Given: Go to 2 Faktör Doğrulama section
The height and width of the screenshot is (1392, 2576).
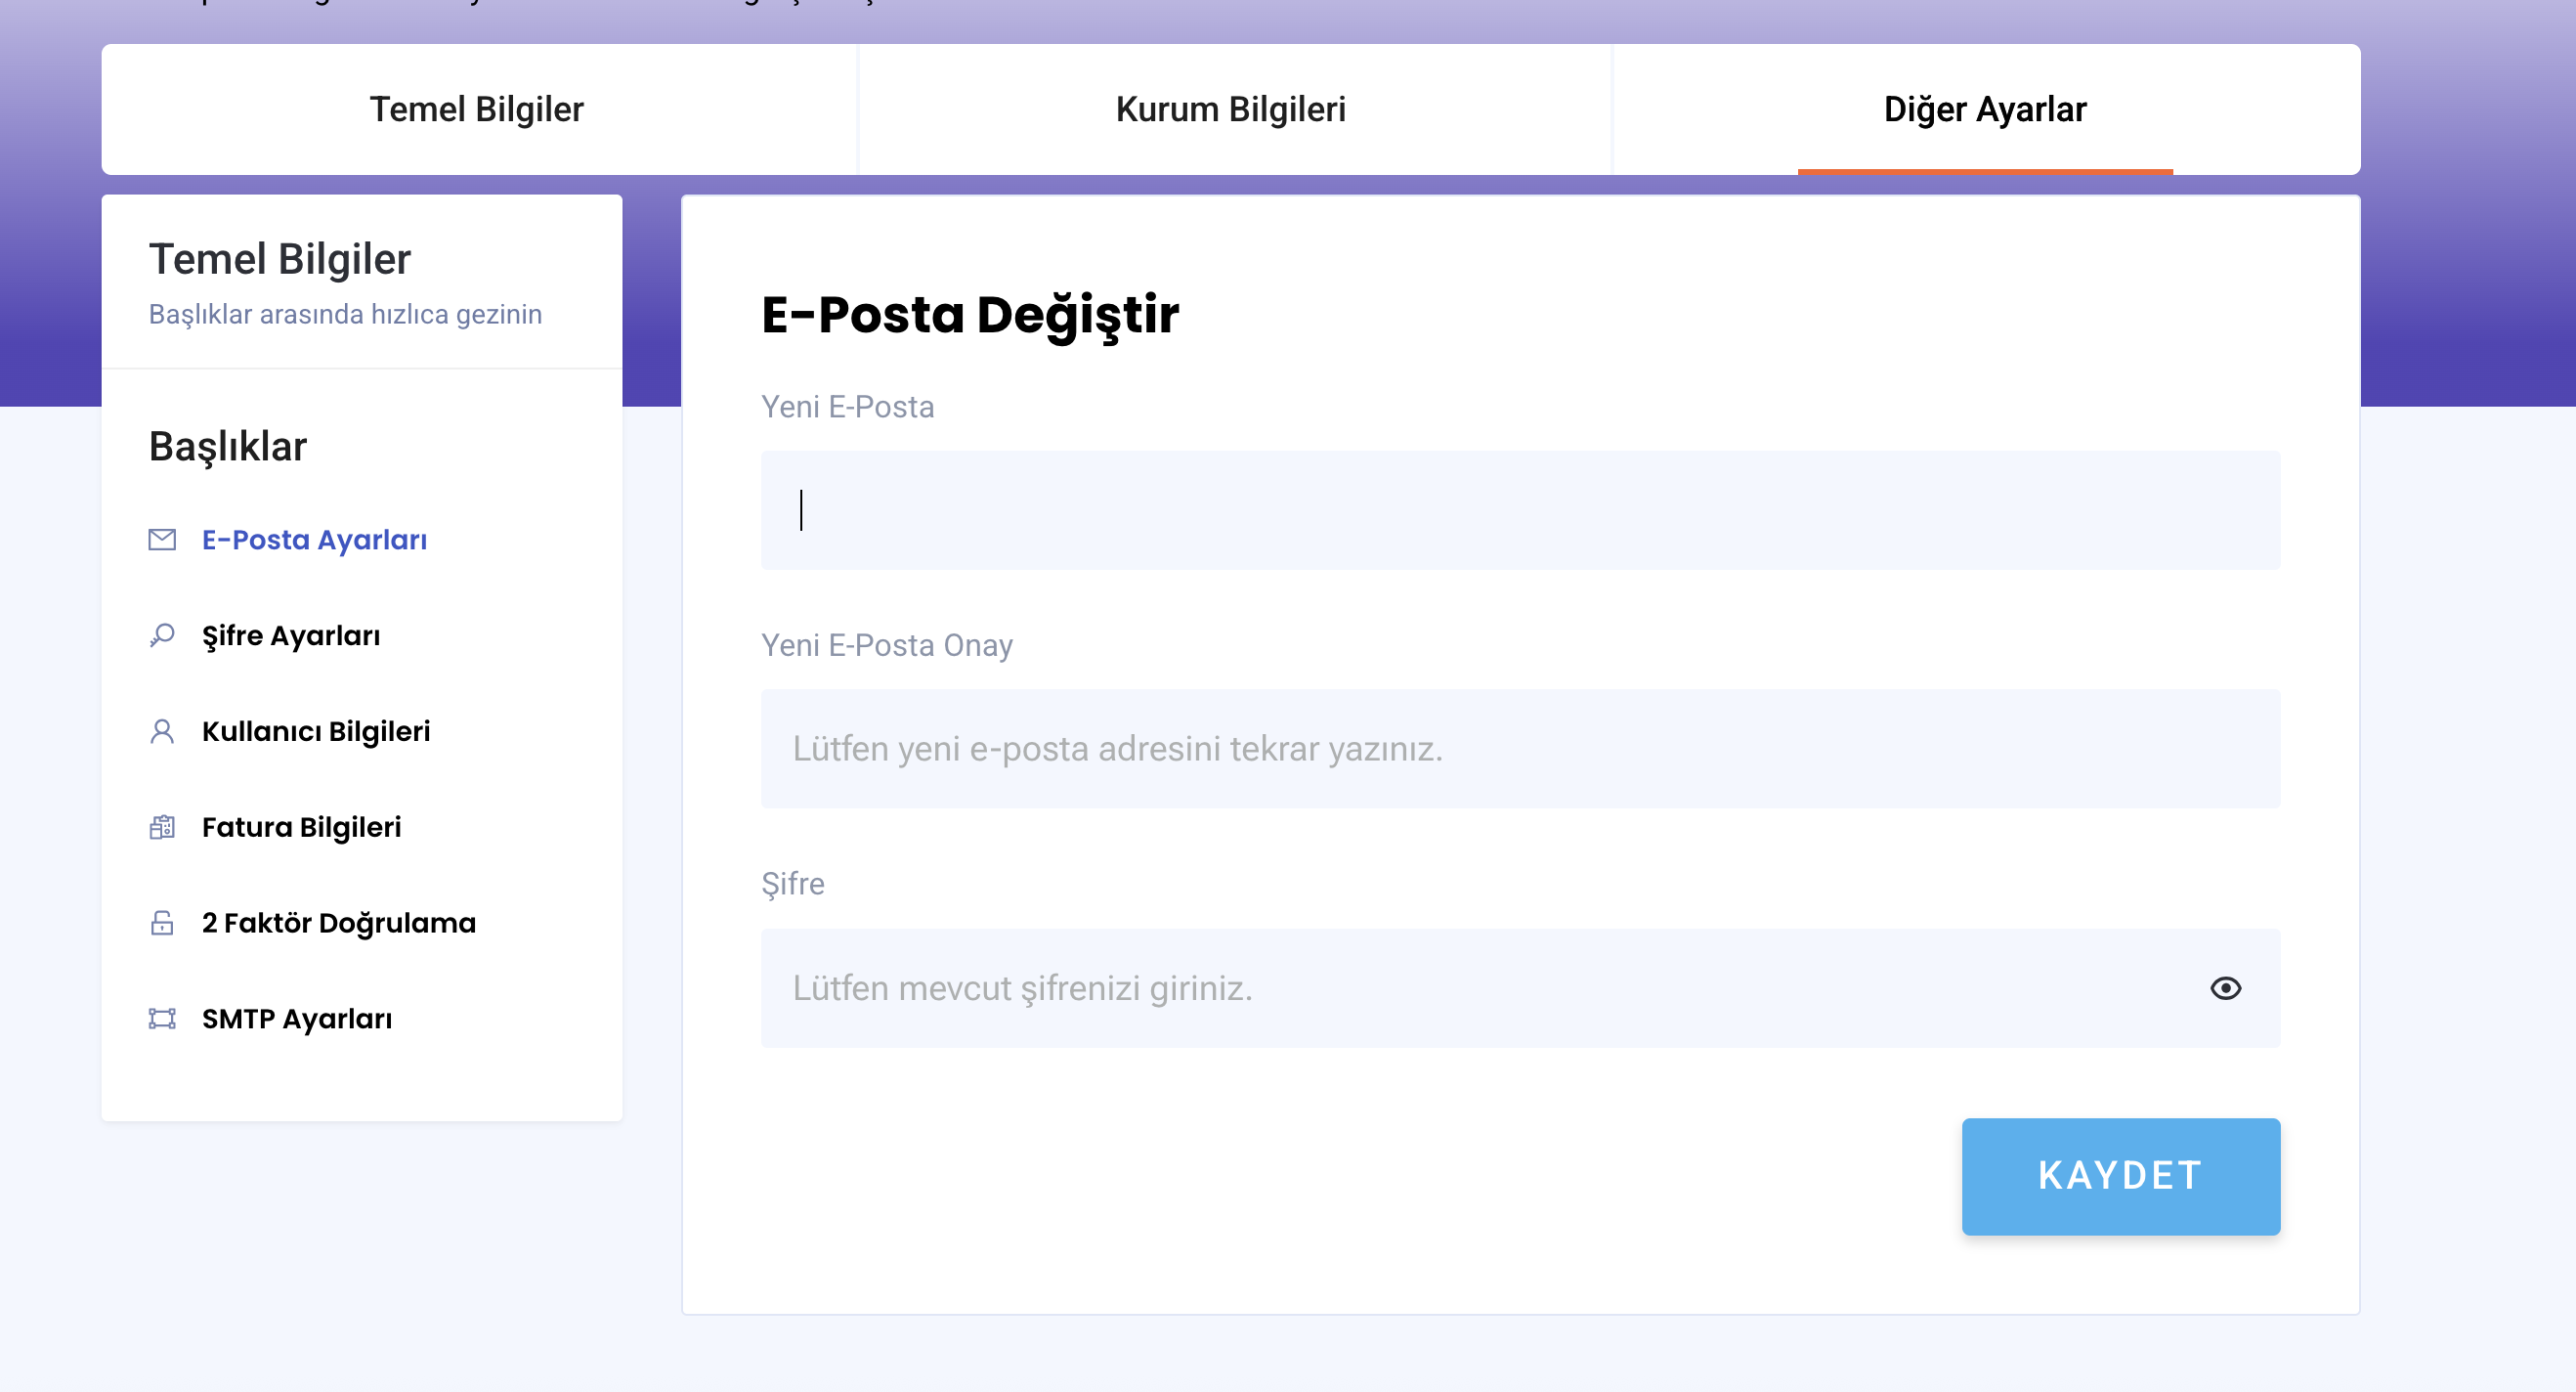Looking at the screenshot, I should [338, 923].
